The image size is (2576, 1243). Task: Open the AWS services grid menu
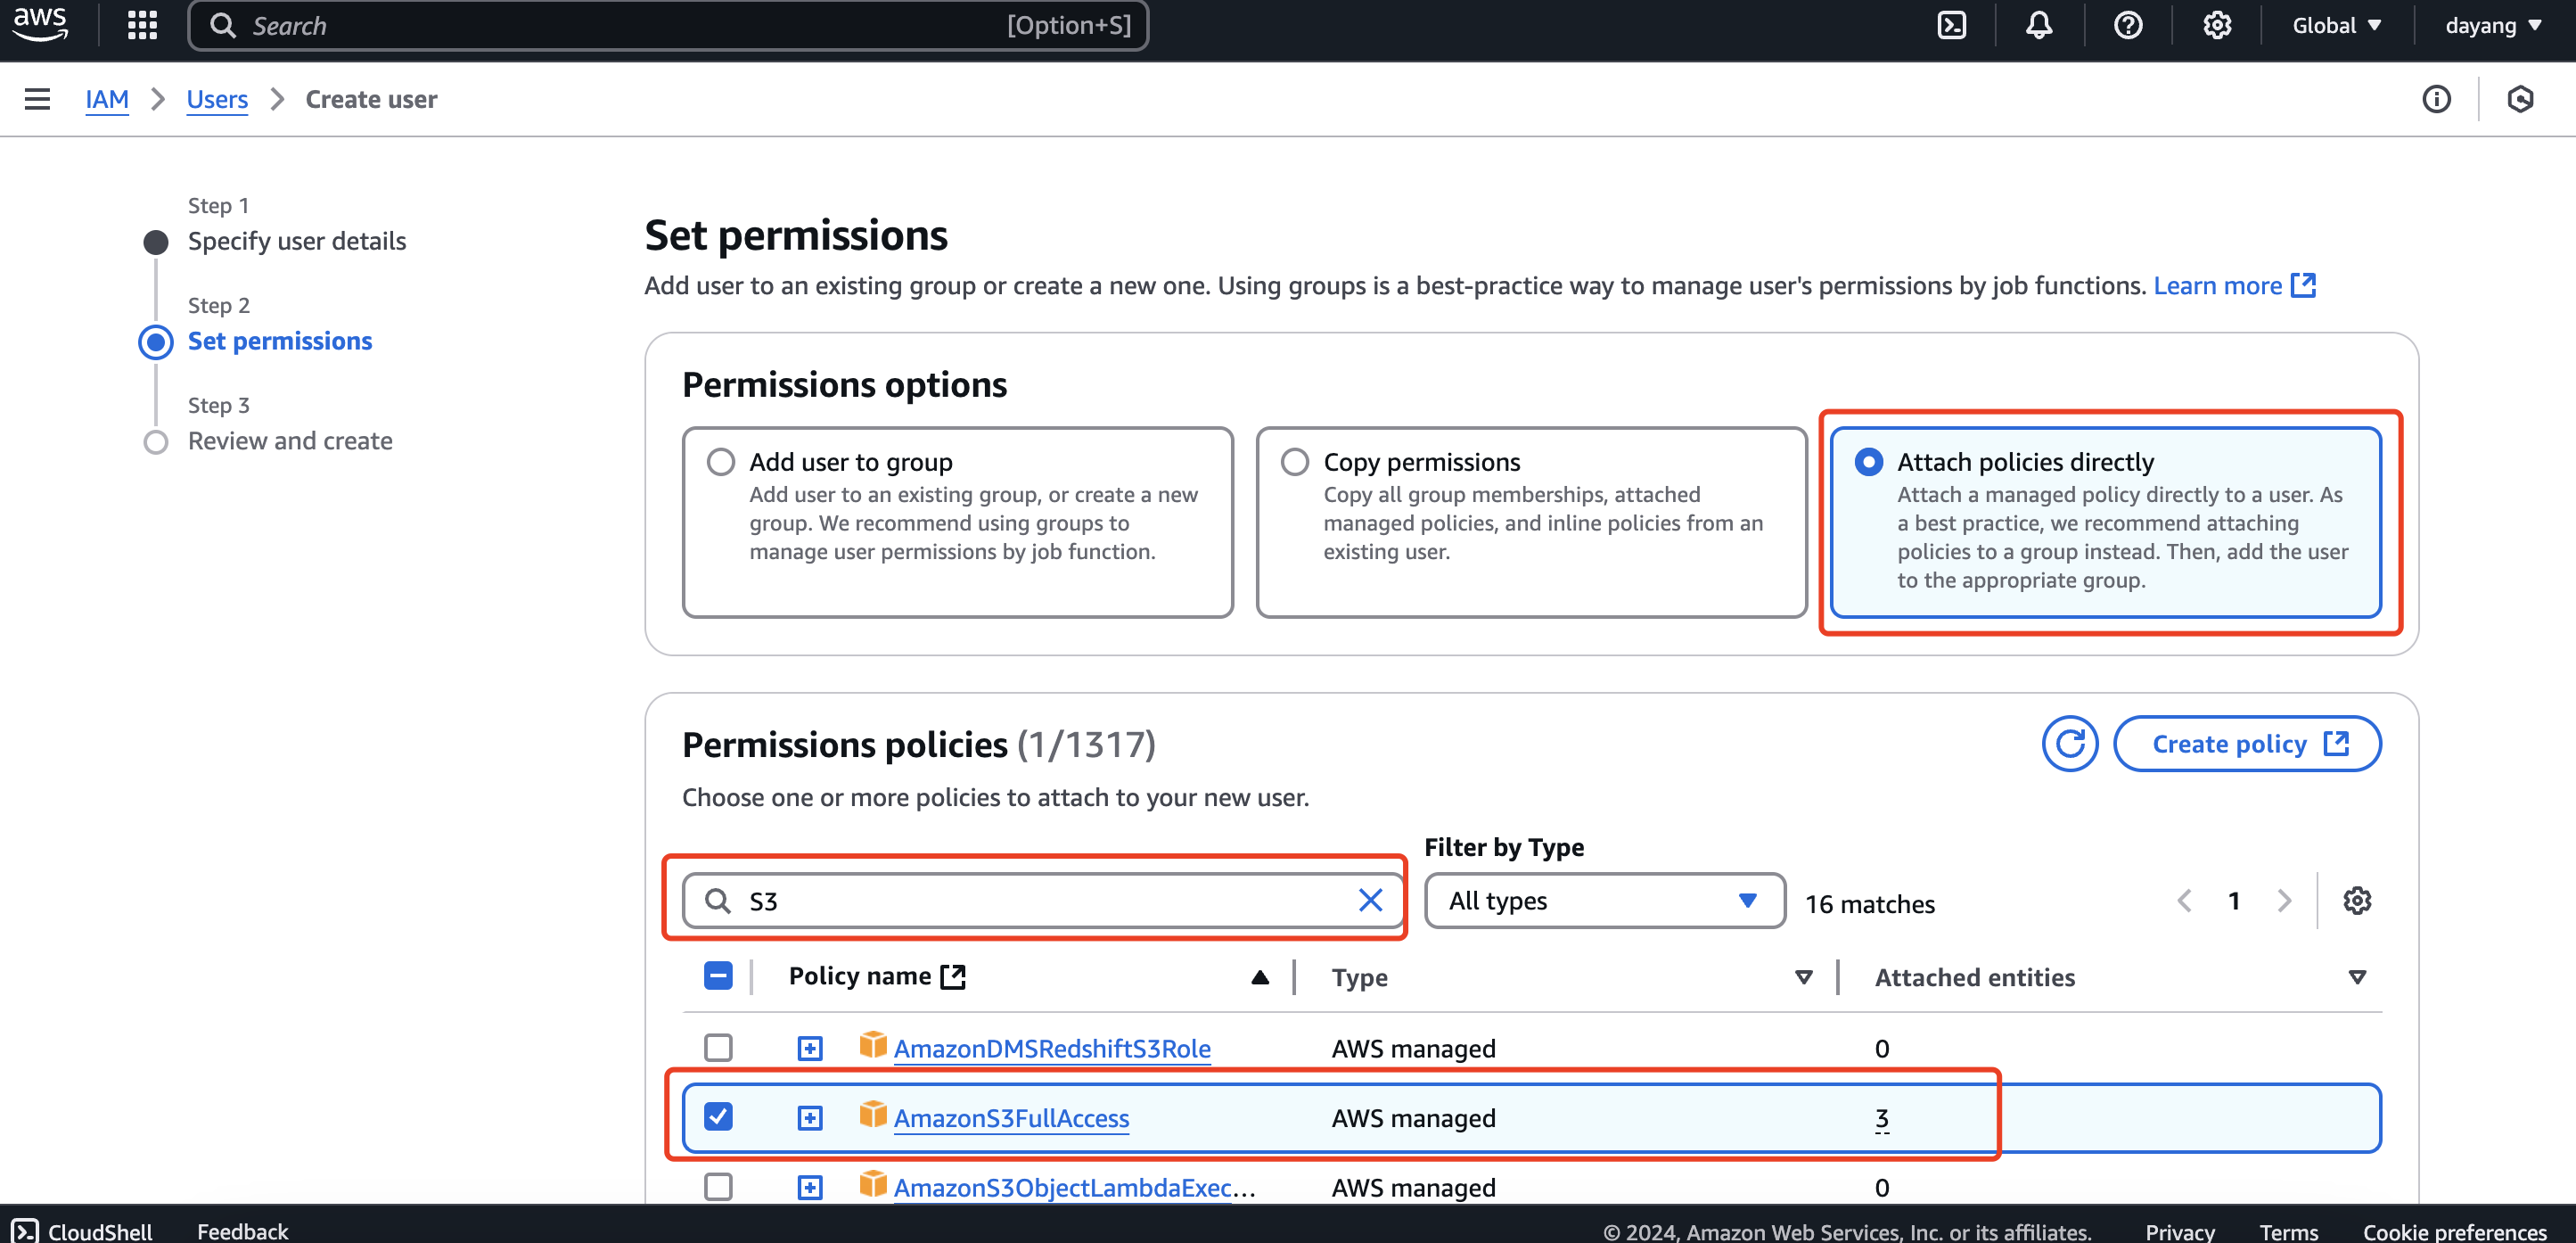(x=142, y=25)
